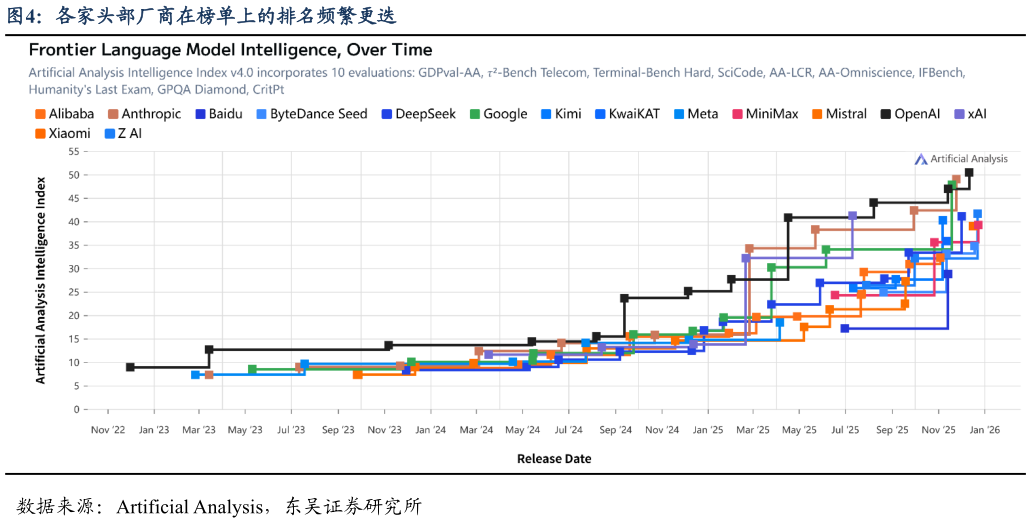Click the 'Release Date' x-axis title
Viewport: 1031px width, 523px height.
click(553, 459)
